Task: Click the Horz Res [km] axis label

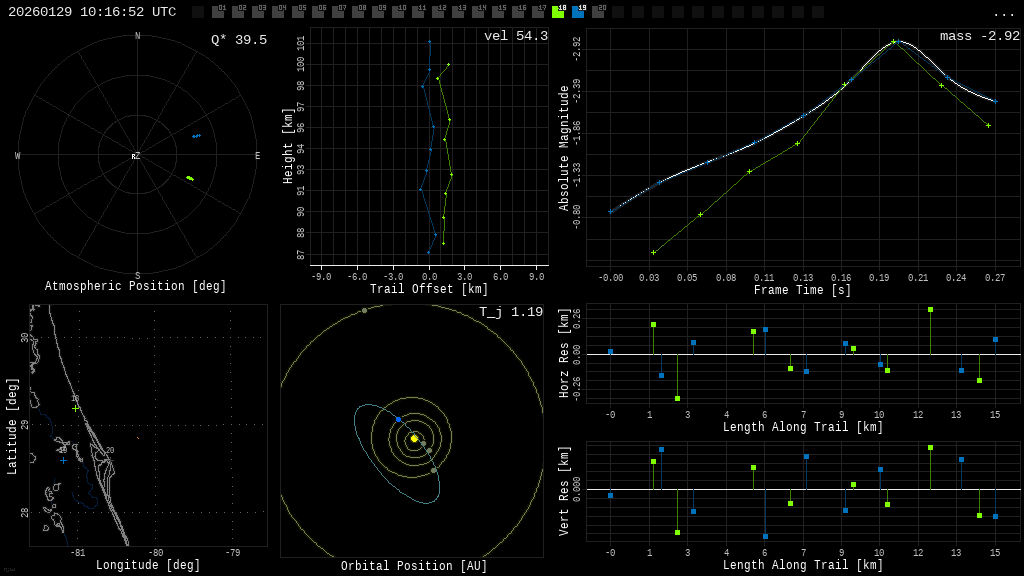Action: (564, 353)
